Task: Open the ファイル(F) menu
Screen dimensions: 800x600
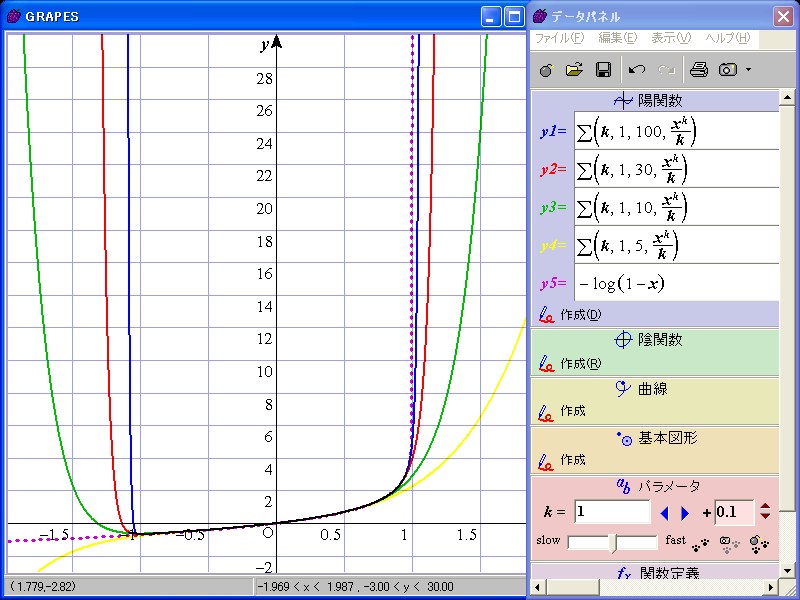Action: [559, 38]
